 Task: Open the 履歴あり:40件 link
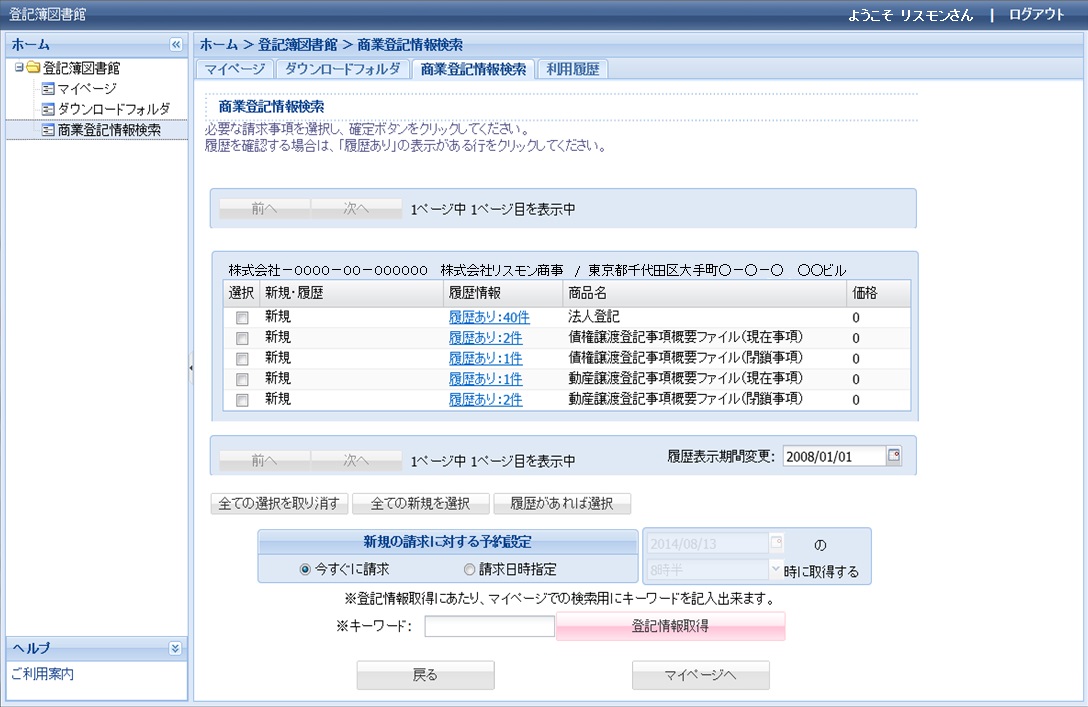(486, 317)
